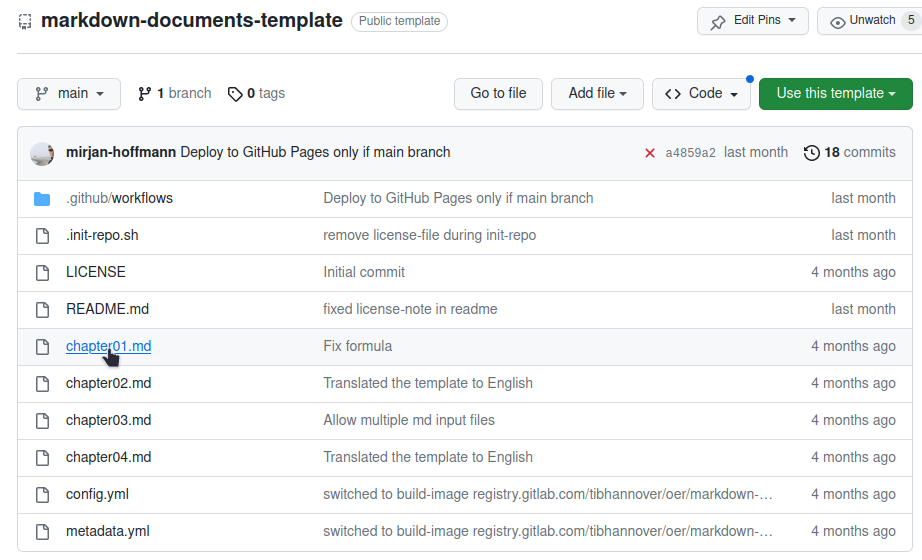Click the mirjan-hoffmann avatar image
This screenshot has height=560, width=922.
(42, 153)
